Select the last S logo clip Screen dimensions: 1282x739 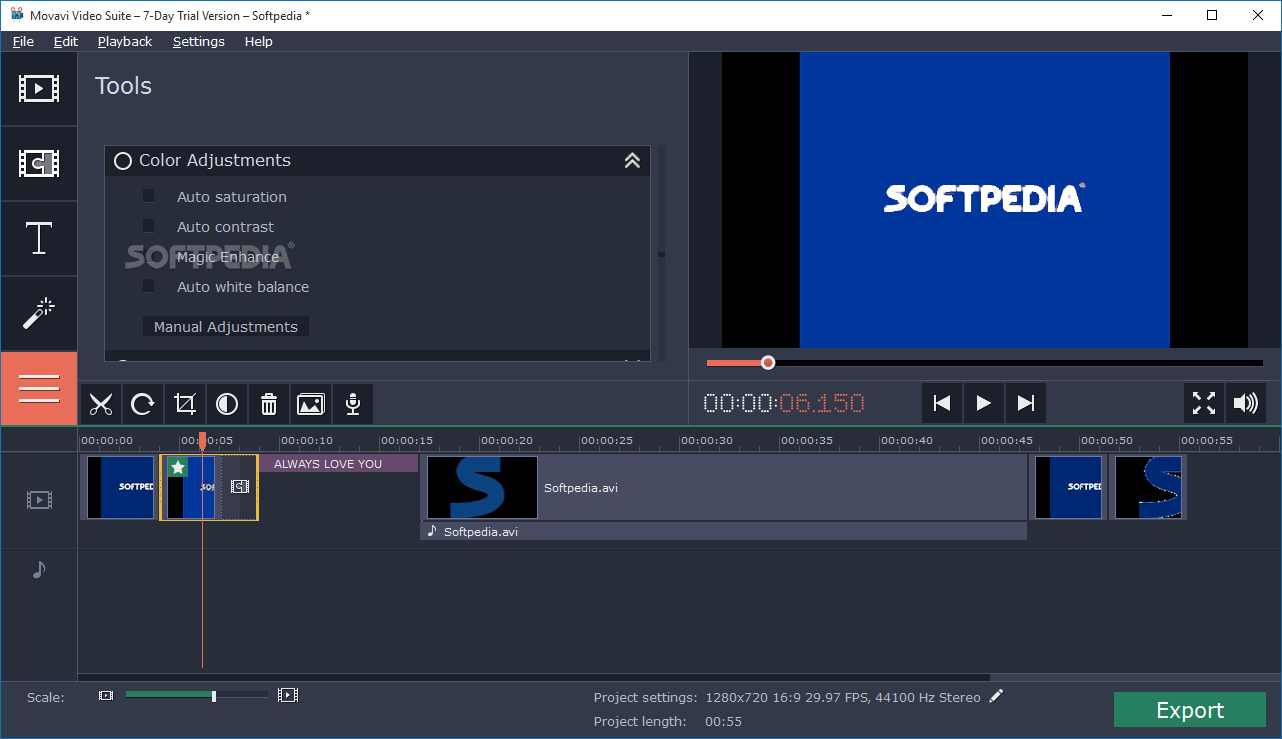[1148, 487]
